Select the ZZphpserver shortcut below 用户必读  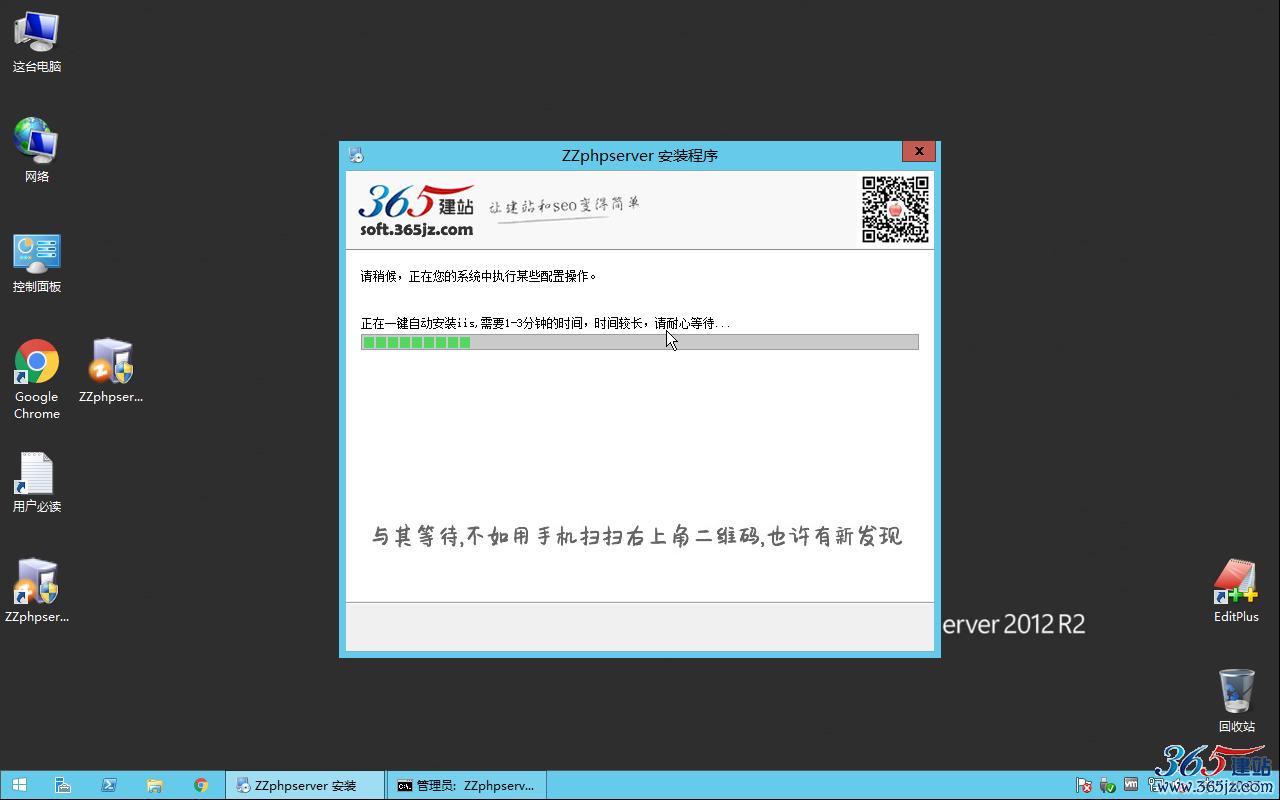pyautogui.click(x=37, y=591)
